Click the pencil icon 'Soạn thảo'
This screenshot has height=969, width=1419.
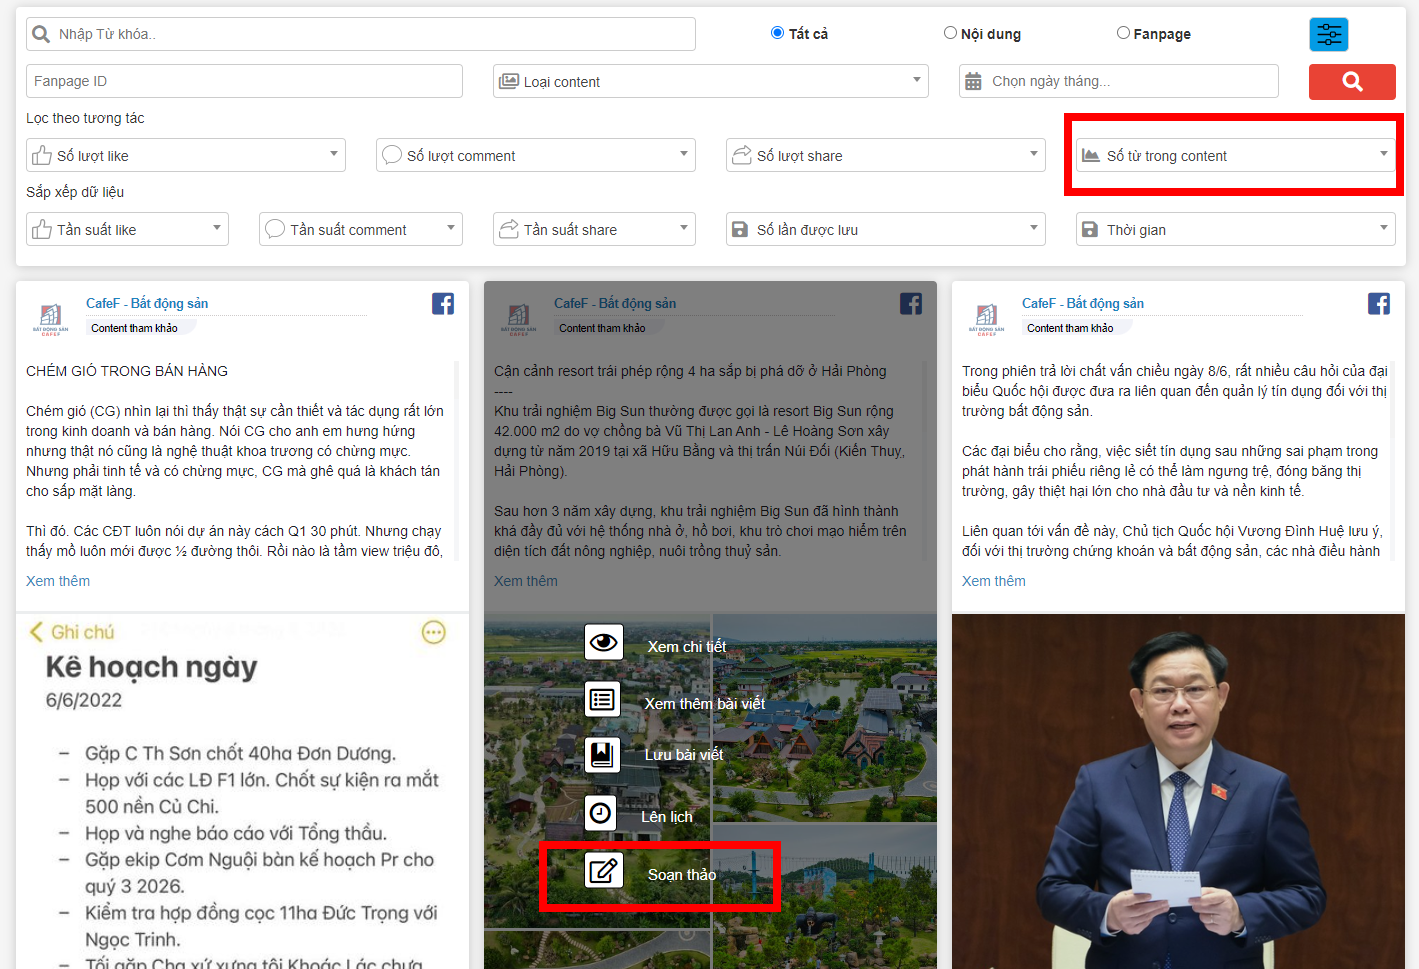(603, 870)
